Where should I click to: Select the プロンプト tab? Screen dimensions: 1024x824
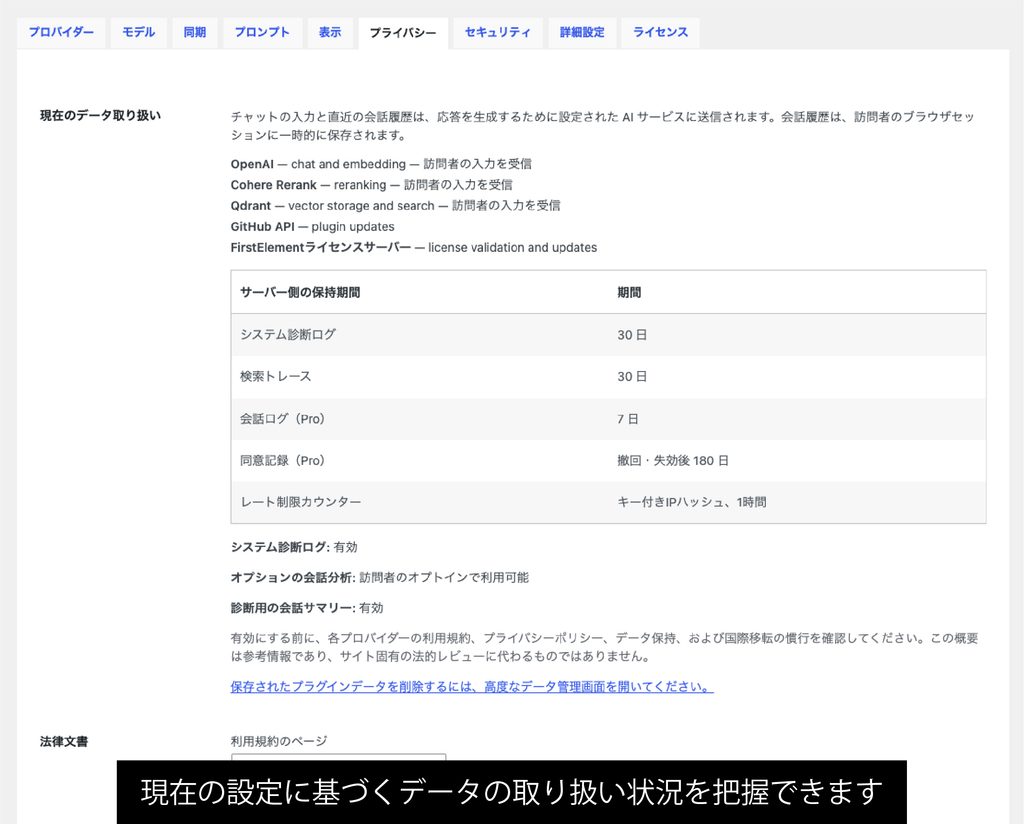pos(262,32)
